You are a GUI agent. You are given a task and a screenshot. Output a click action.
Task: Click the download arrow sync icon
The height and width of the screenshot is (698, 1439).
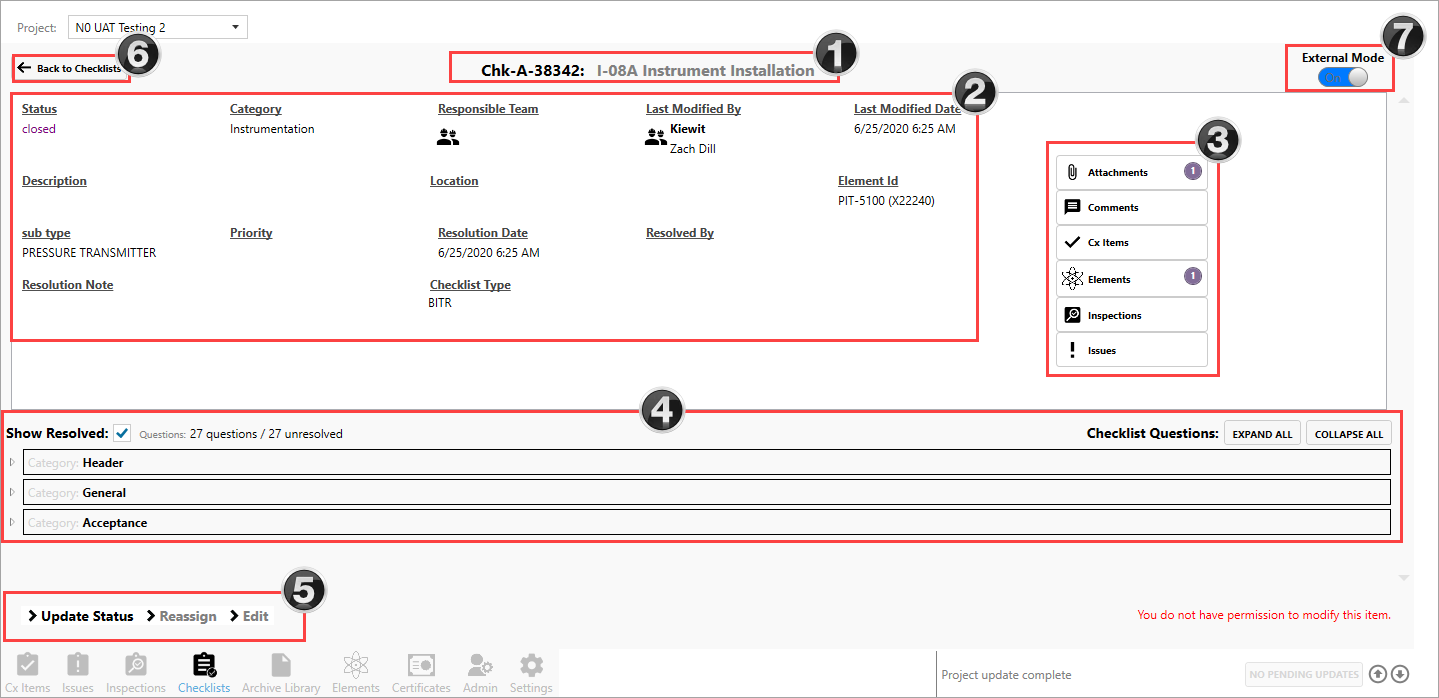1400,674
